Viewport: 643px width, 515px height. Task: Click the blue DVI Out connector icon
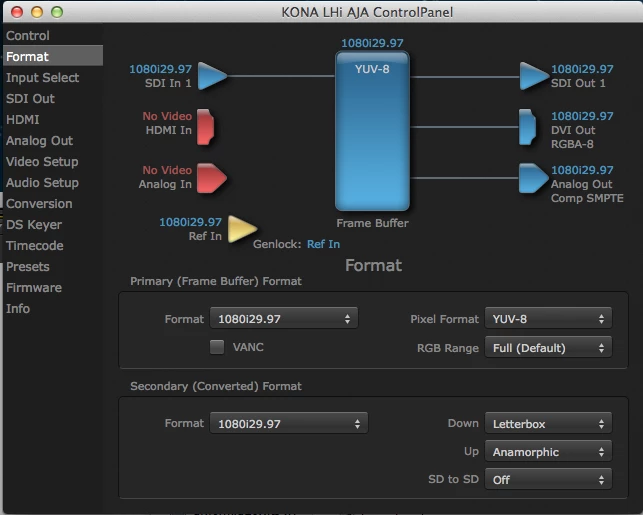click(x=527, y=127)
